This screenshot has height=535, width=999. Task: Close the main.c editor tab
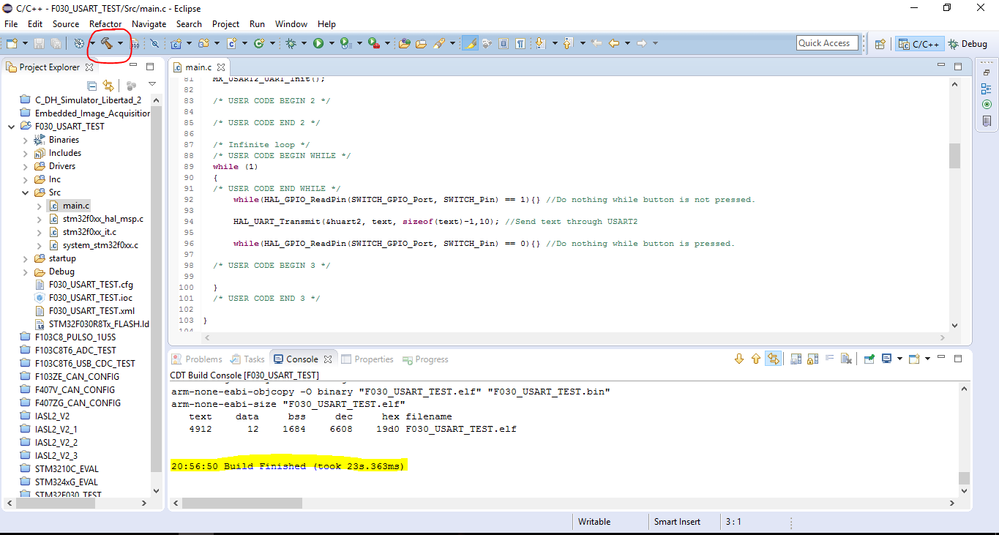pyautogui.click(x=222, y=67)
